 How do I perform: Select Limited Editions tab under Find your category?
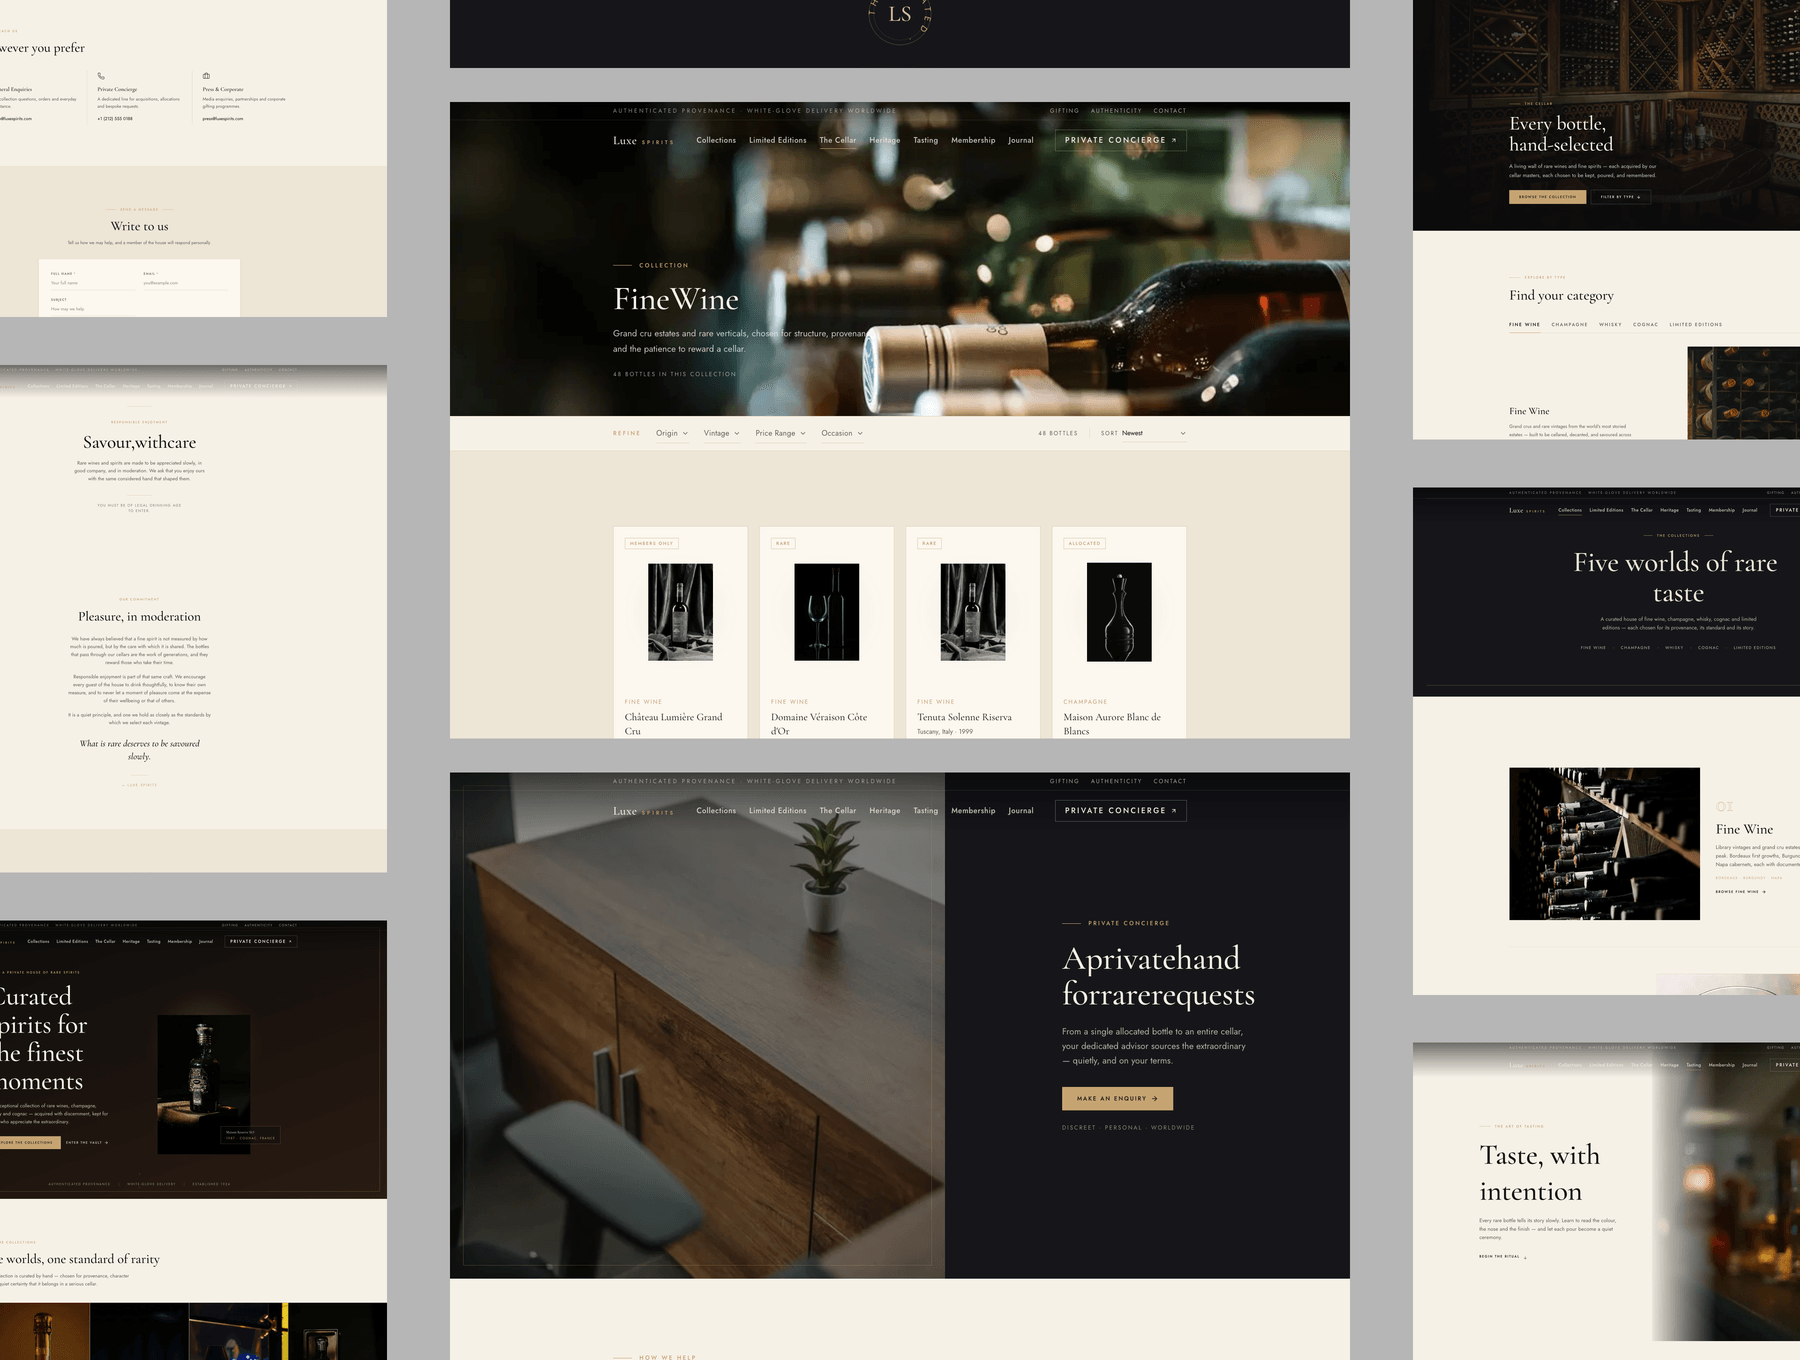pyautogui.click(x=1695, y=324)
